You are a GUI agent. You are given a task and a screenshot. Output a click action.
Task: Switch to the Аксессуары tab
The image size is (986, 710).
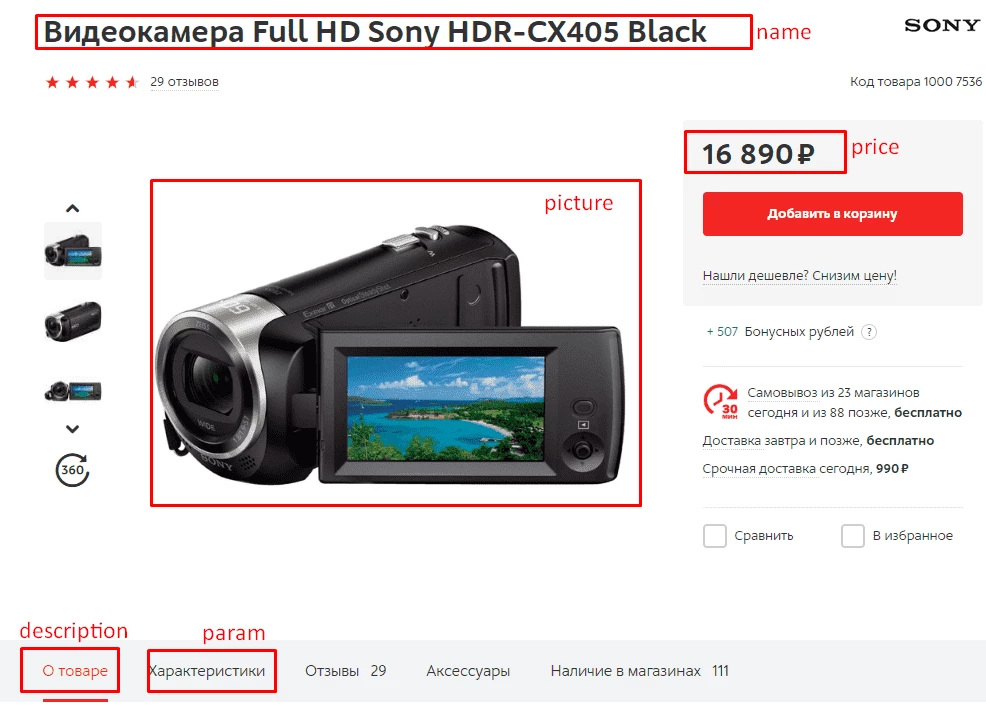pyautogui.click(x=468, y=672)
